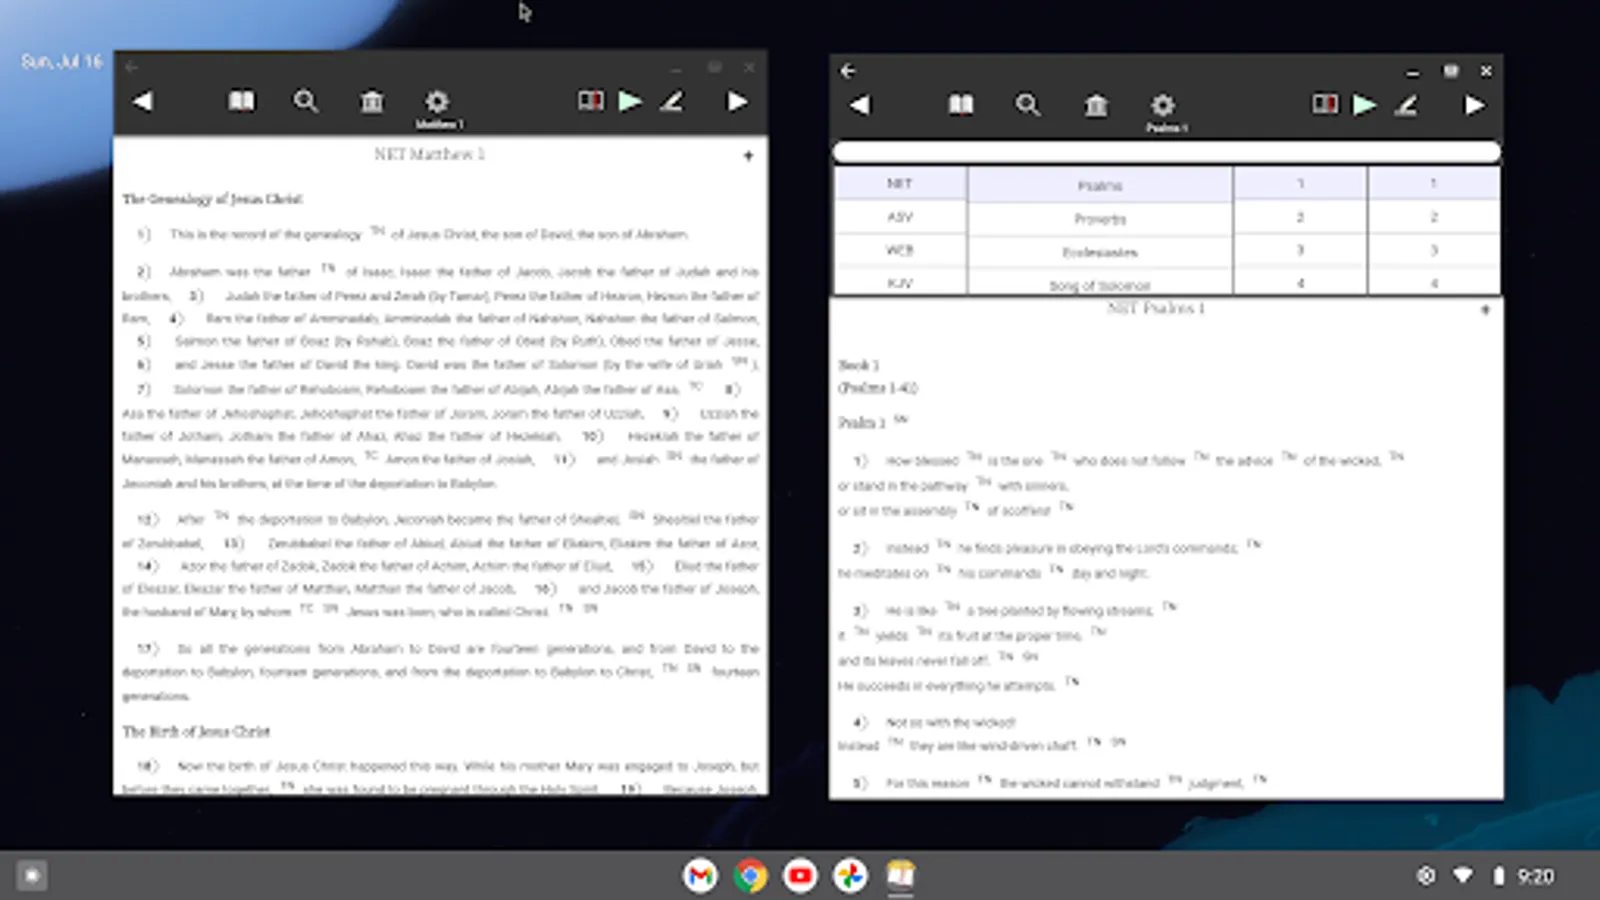Viewport: 1600px width, 900px height.
Task: Choose the ASV translation
Action: 900,217
